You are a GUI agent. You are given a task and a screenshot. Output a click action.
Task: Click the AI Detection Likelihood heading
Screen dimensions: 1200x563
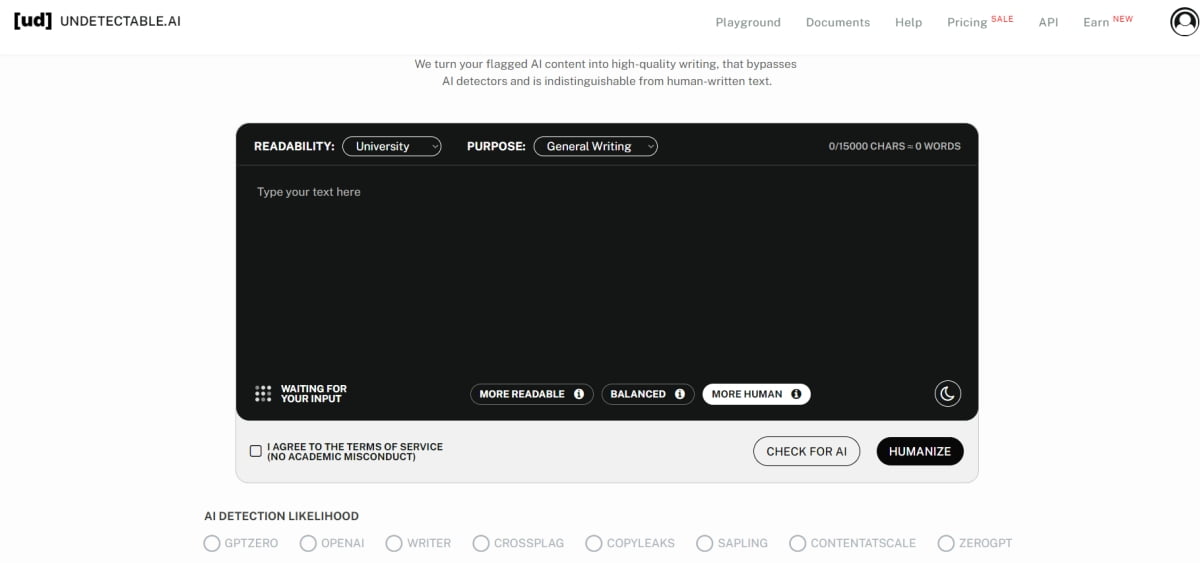(281, 516)
